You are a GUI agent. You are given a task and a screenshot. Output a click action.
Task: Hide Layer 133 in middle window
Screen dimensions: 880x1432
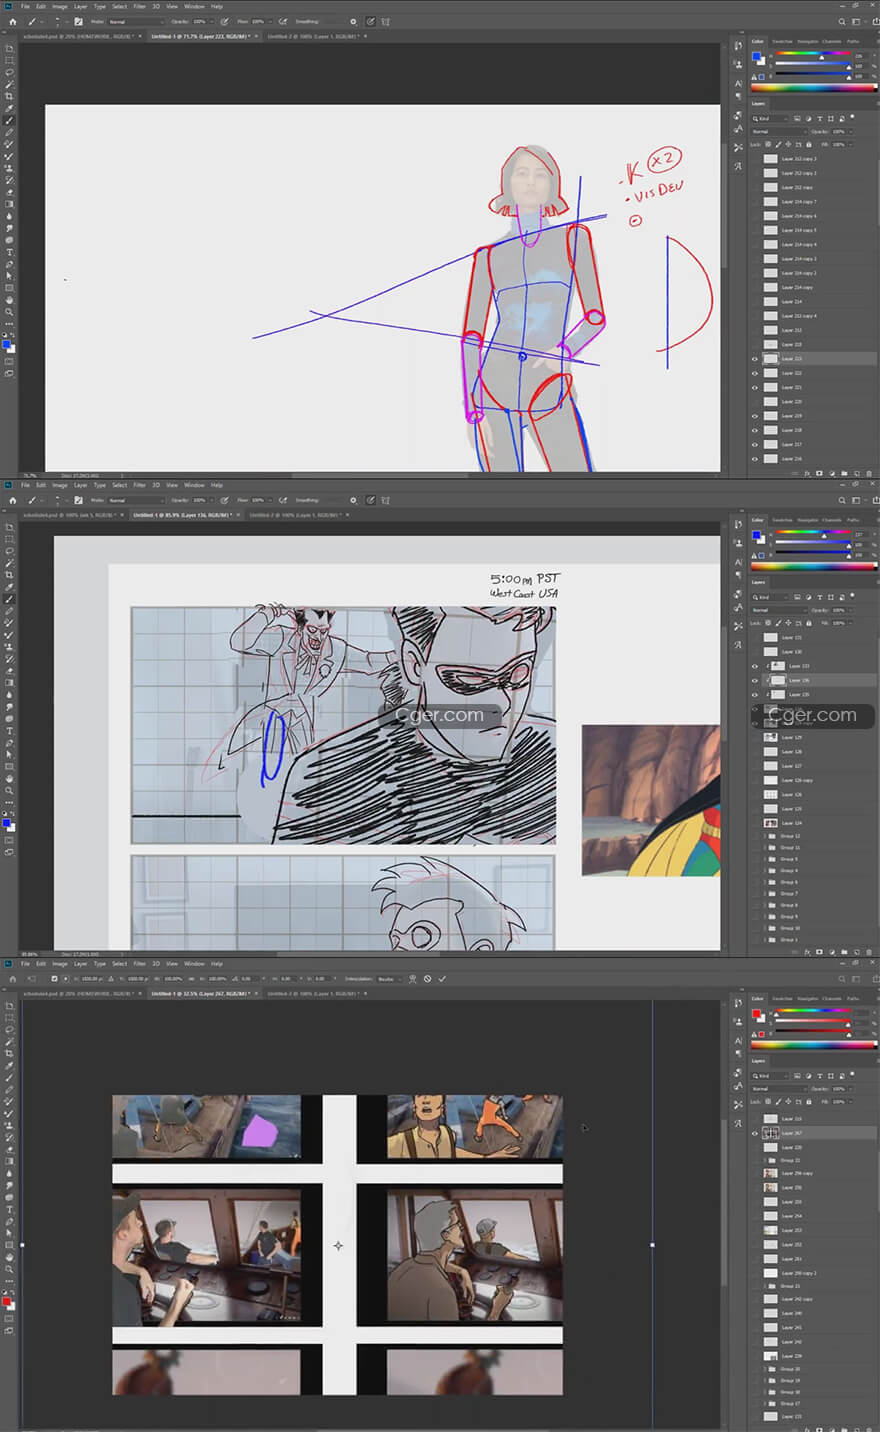(755, 666)
